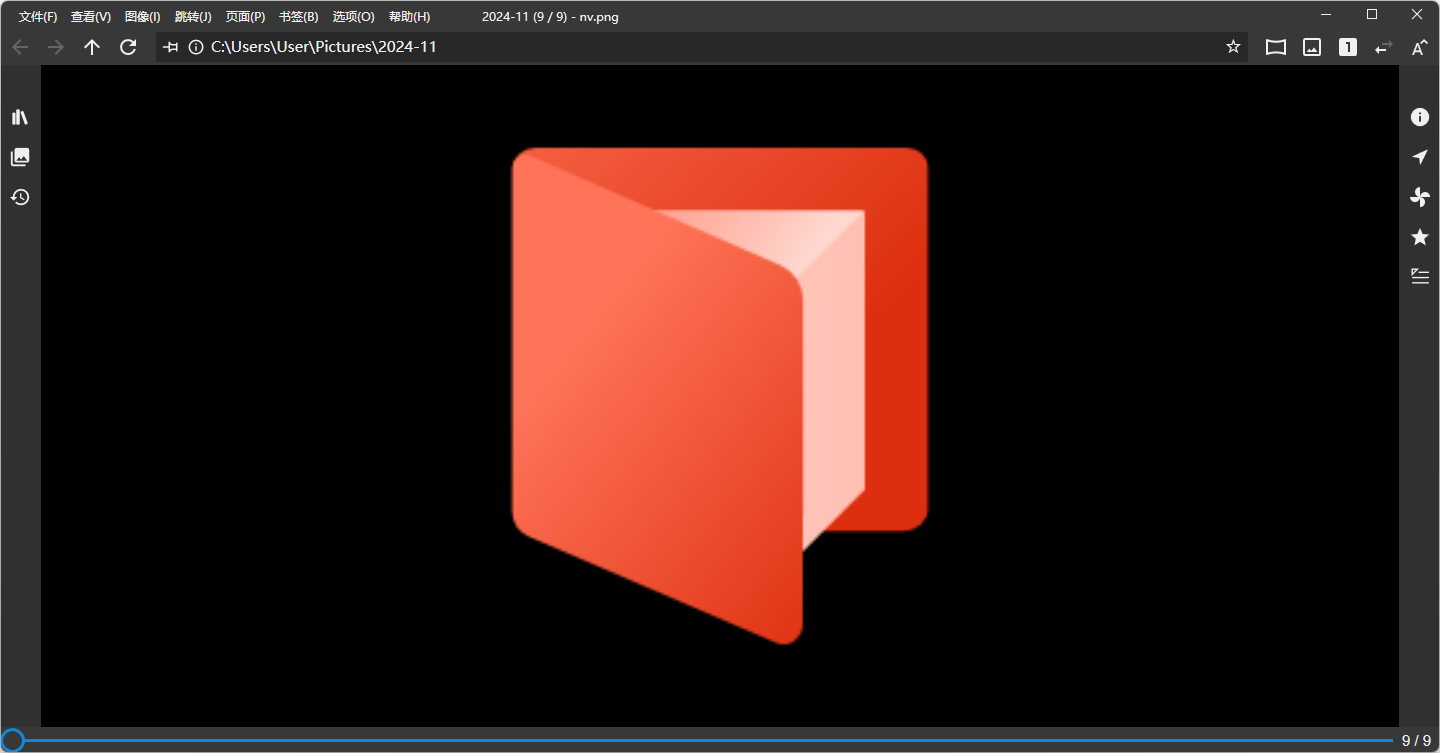Open the 文件(F) menu
This screenshot has height=753, width=1440.
click(x=38, y=17)
